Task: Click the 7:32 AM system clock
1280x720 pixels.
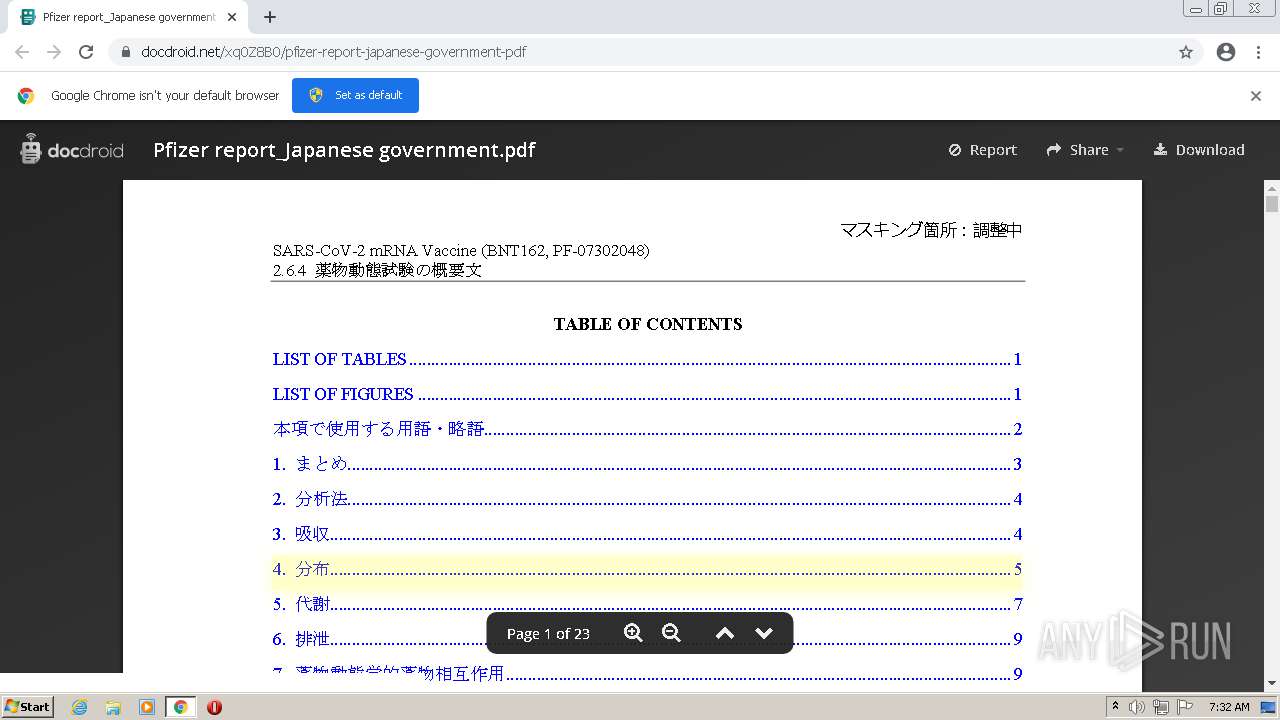Action: coord(1229,707)
